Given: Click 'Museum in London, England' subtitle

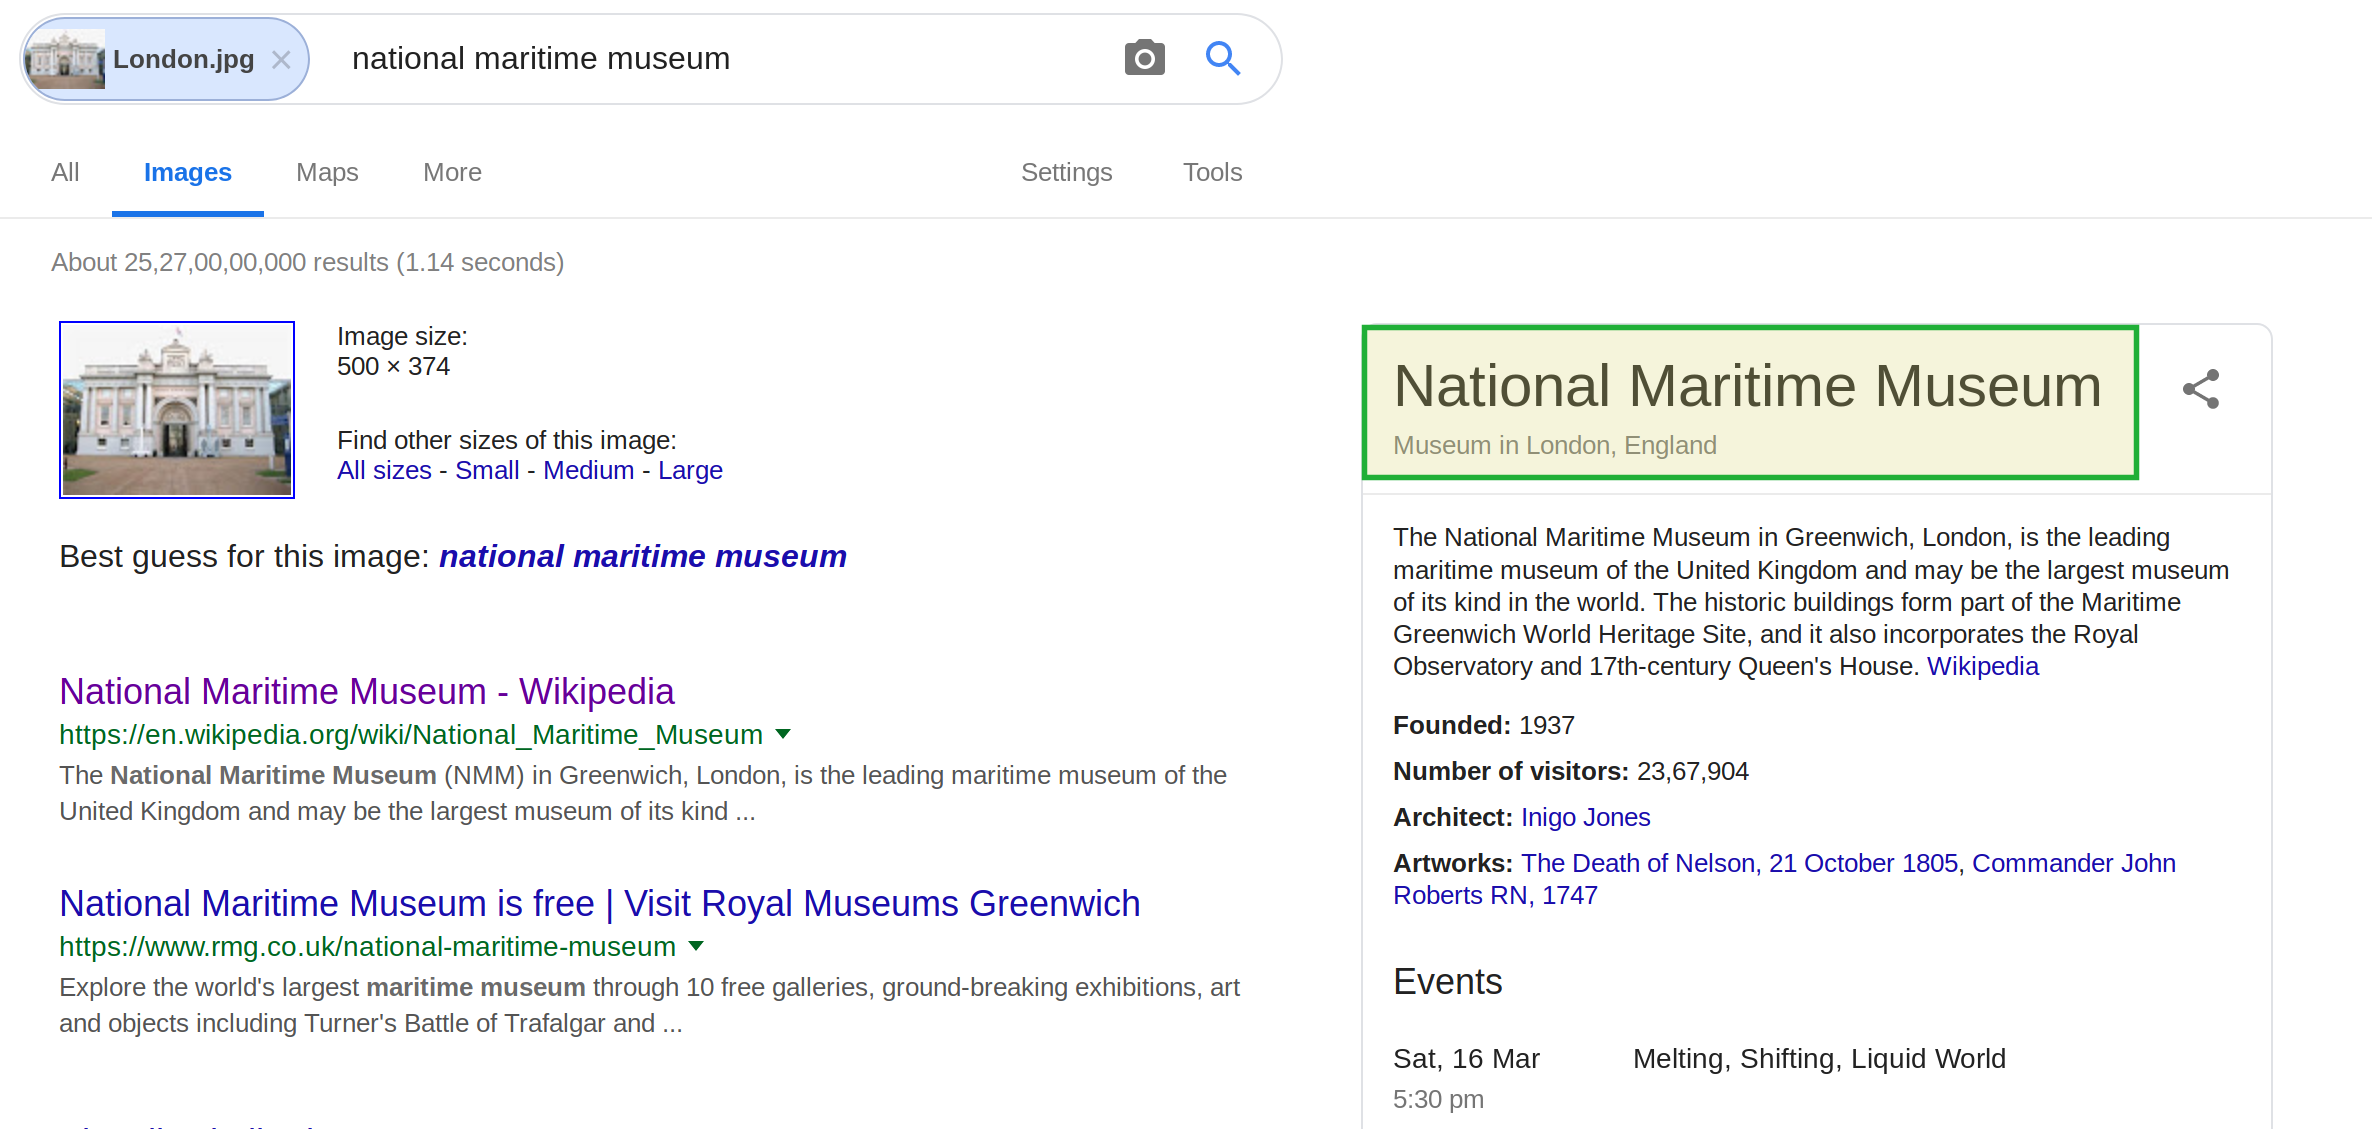Looking at the screenshot, I should coord(1555,445).
